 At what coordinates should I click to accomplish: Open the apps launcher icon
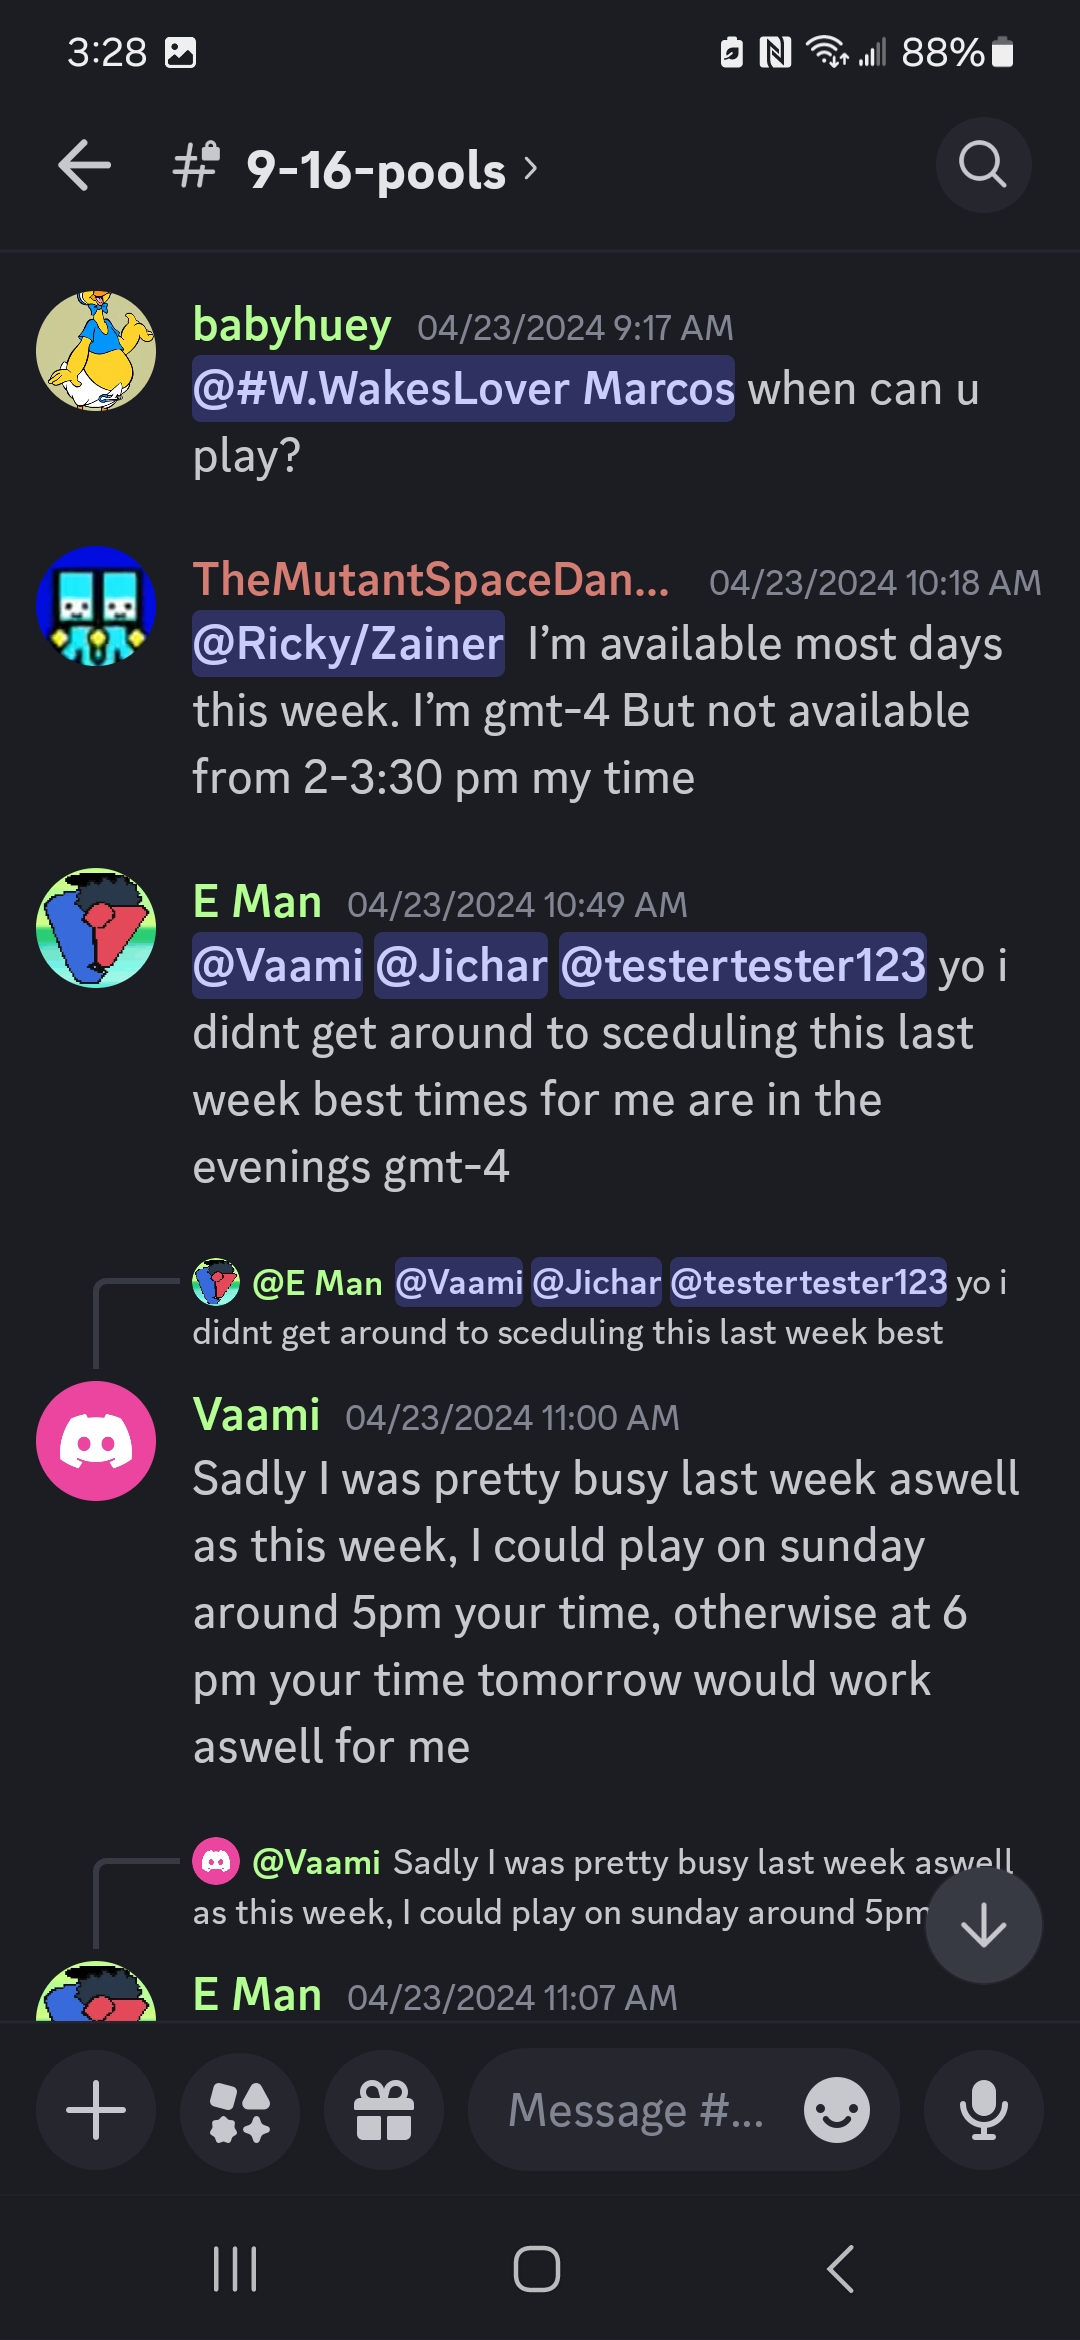[240, 2110]
